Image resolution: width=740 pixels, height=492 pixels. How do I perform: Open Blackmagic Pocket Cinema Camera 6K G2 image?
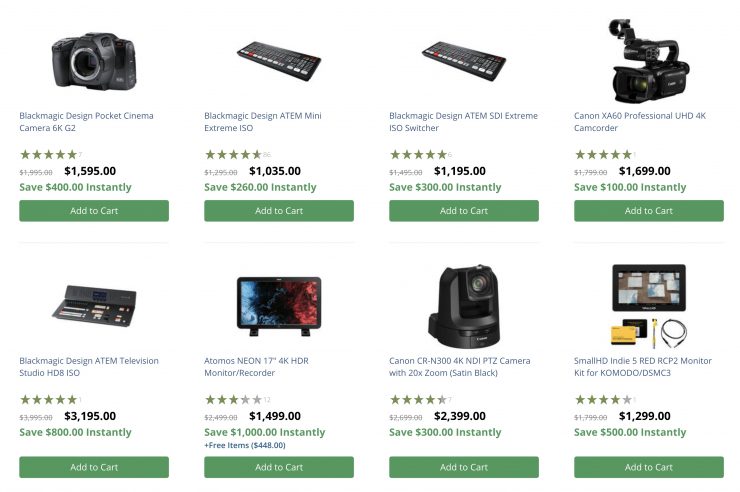point(93,60)
